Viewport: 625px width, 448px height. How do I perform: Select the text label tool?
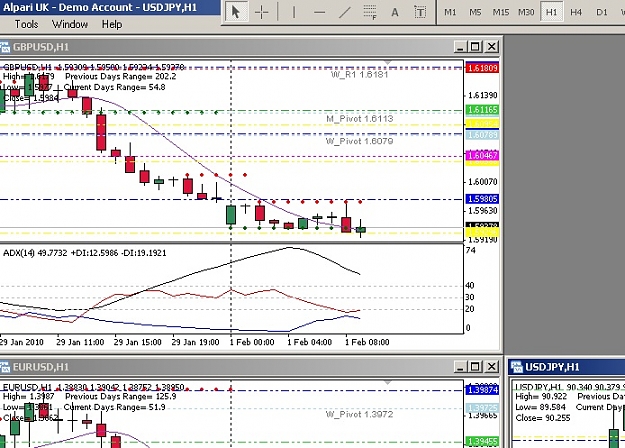(x=420, y=12)
